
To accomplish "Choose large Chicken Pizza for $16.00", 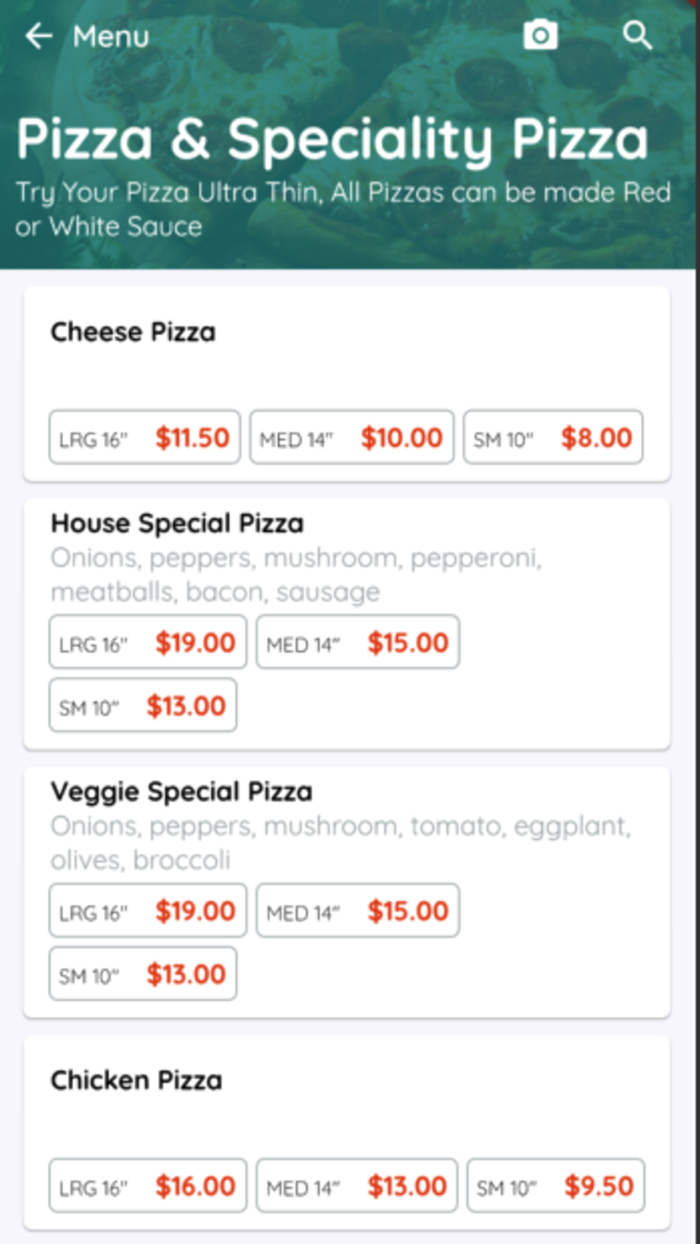I will coord(147,1186).
